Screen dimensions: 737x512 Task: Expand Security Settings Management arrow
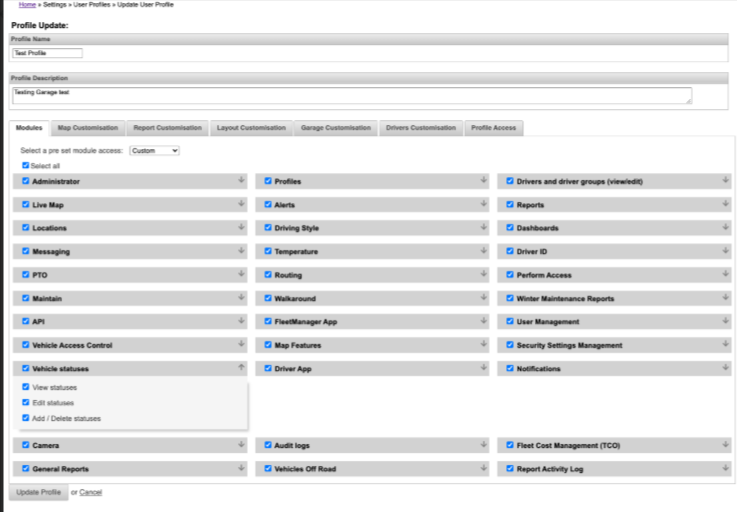click(x=725, y=344)
